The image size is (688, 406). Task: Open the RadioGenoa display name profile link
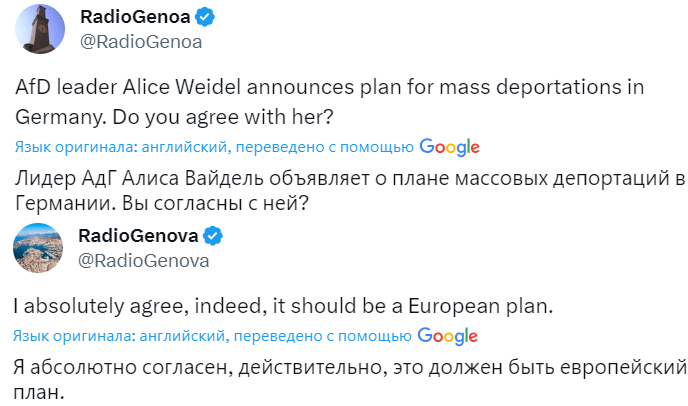135,17
